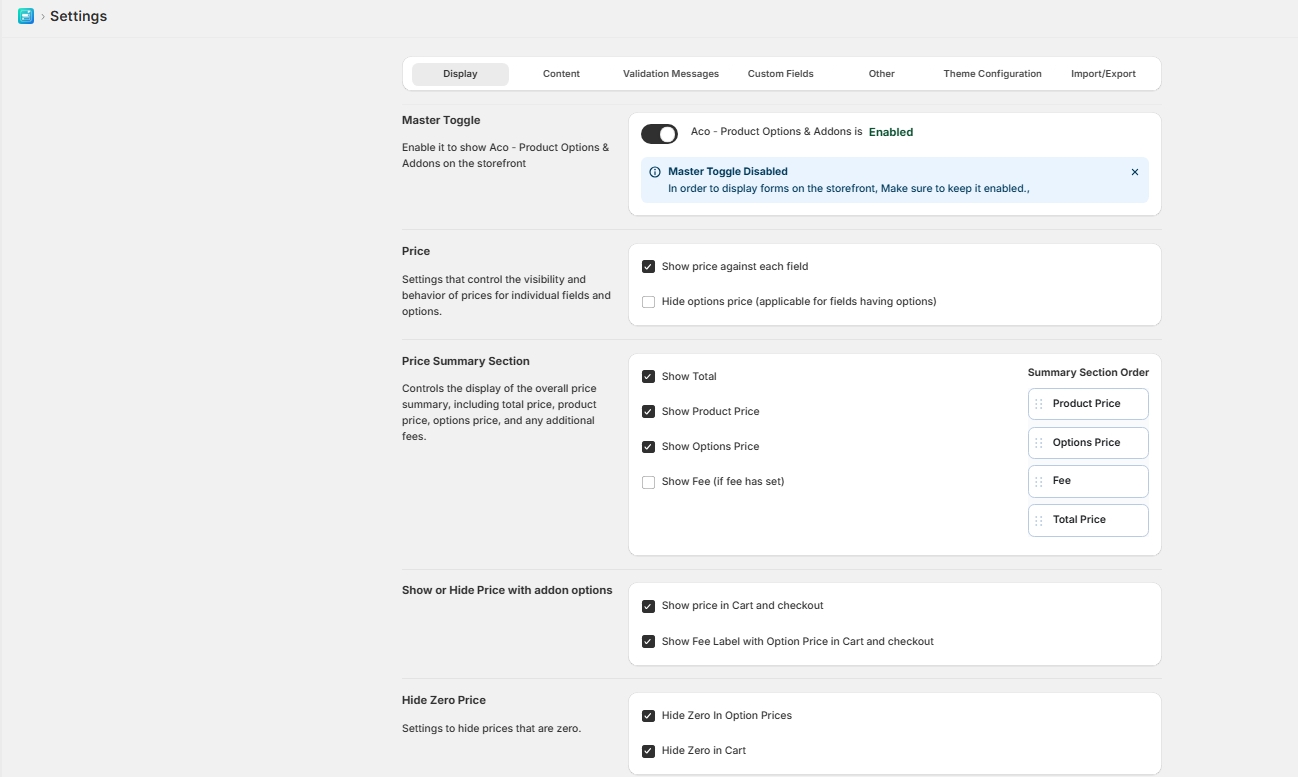This screenshot has height=777, width=1298.
Task: Open the Theme Configuration tab
Action: pos(992,74)
